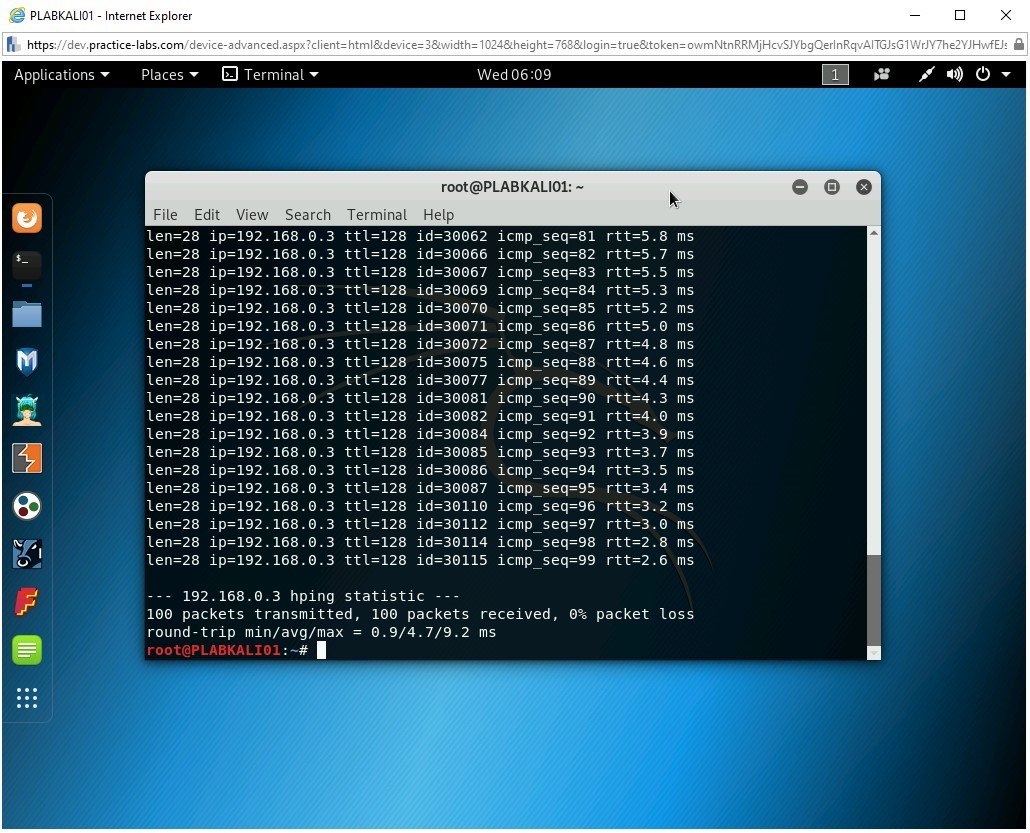This screenshot has width=1030, height=833.
Task: Select workspace 1 indicator
Action: 835,75
